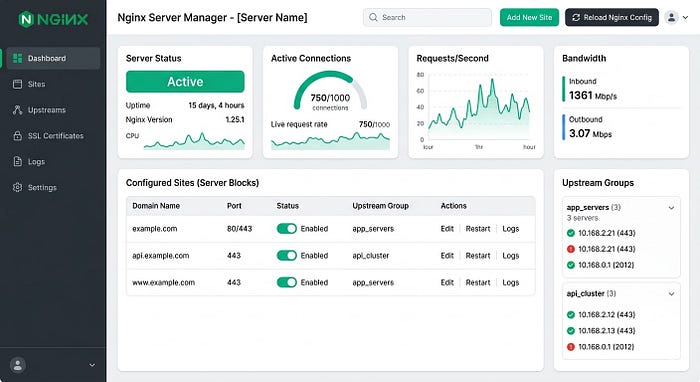This screenshot has height=382, width=700.
Task: Click the sidebar bottom user avatar
Action: click(18, 365)
